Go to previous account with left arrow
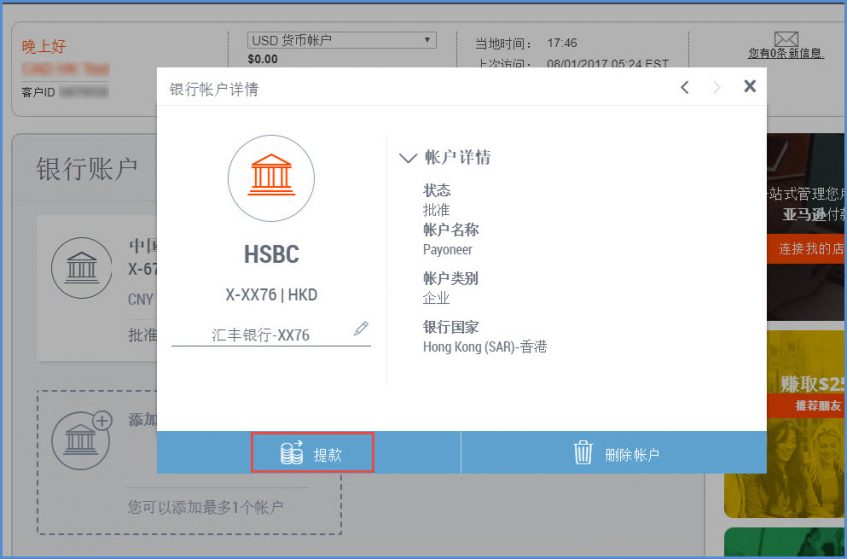The width and height of the screenshot is (847, 559). tap(685, 88)
